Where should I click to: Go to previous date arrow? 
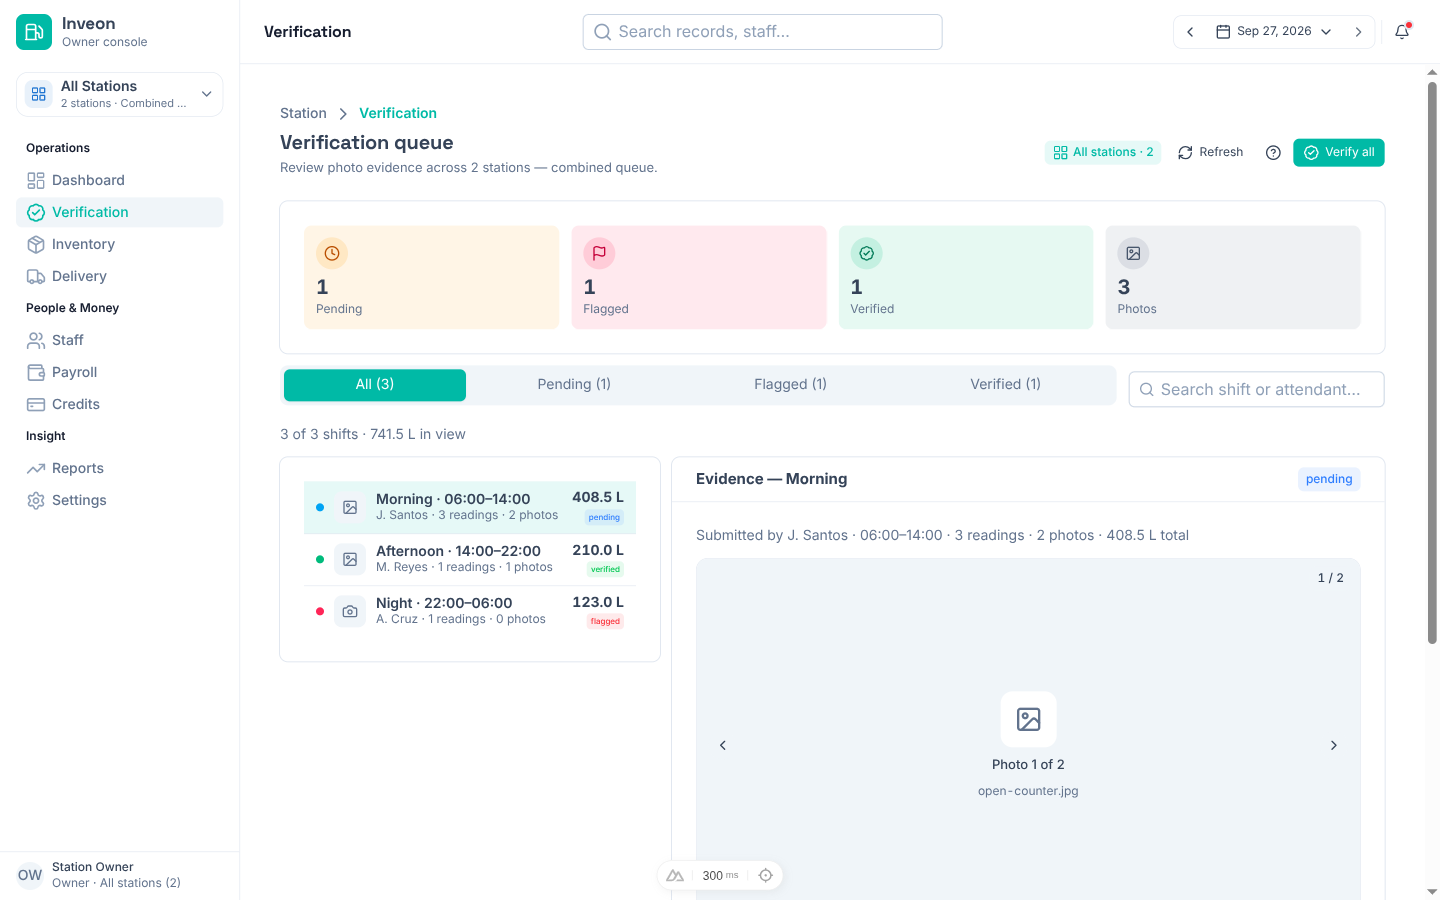coord(1190,32)
